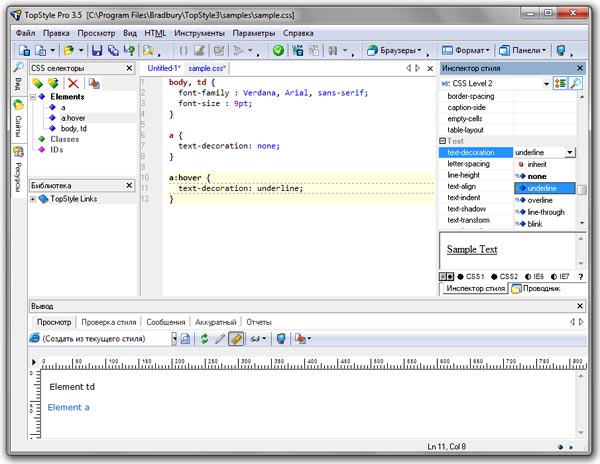Select the IDs node in selector tree
600x464 pixels.
pos(57,150)
